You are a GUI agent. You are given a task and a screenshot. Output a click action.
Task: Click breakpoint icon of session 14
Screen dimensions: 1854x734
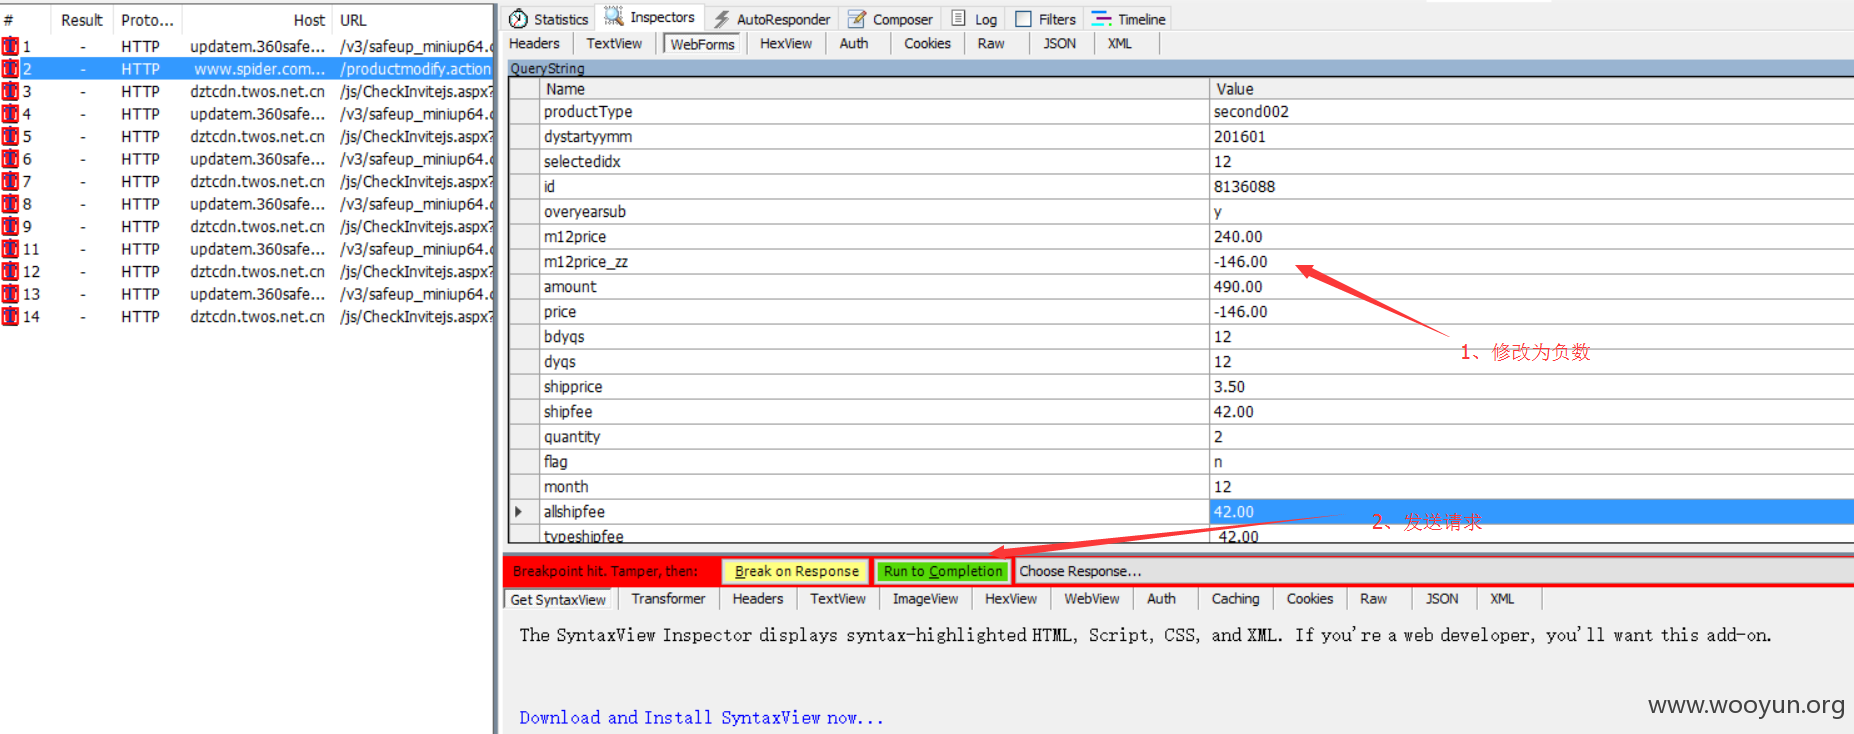(10, 316)
